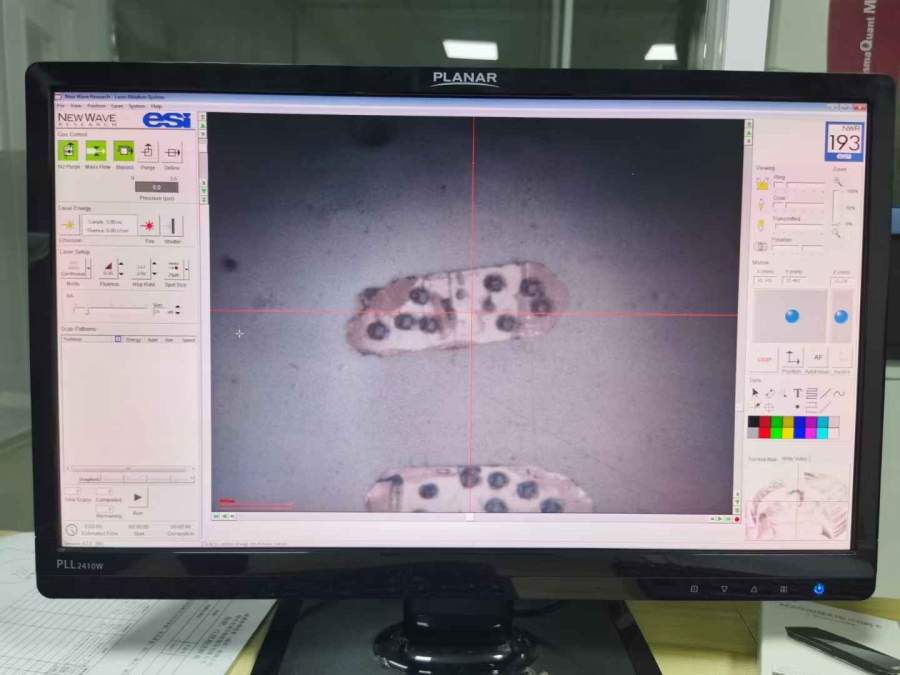
Task: Adjust the Polarizer slider
Action: 798,247
